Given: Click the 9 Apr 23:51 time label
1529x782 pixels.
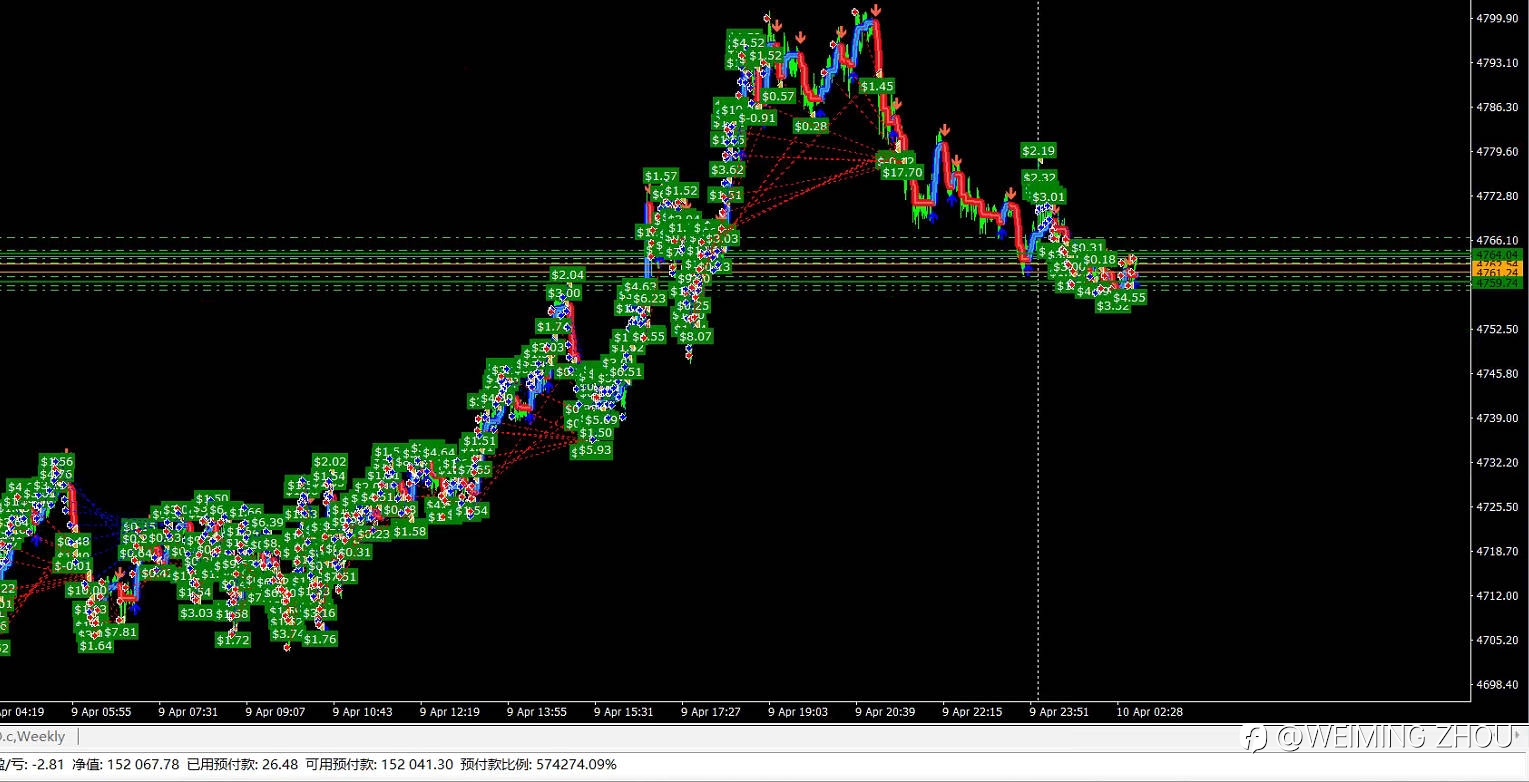Looking at the screenshot, I should [1059, 712].
